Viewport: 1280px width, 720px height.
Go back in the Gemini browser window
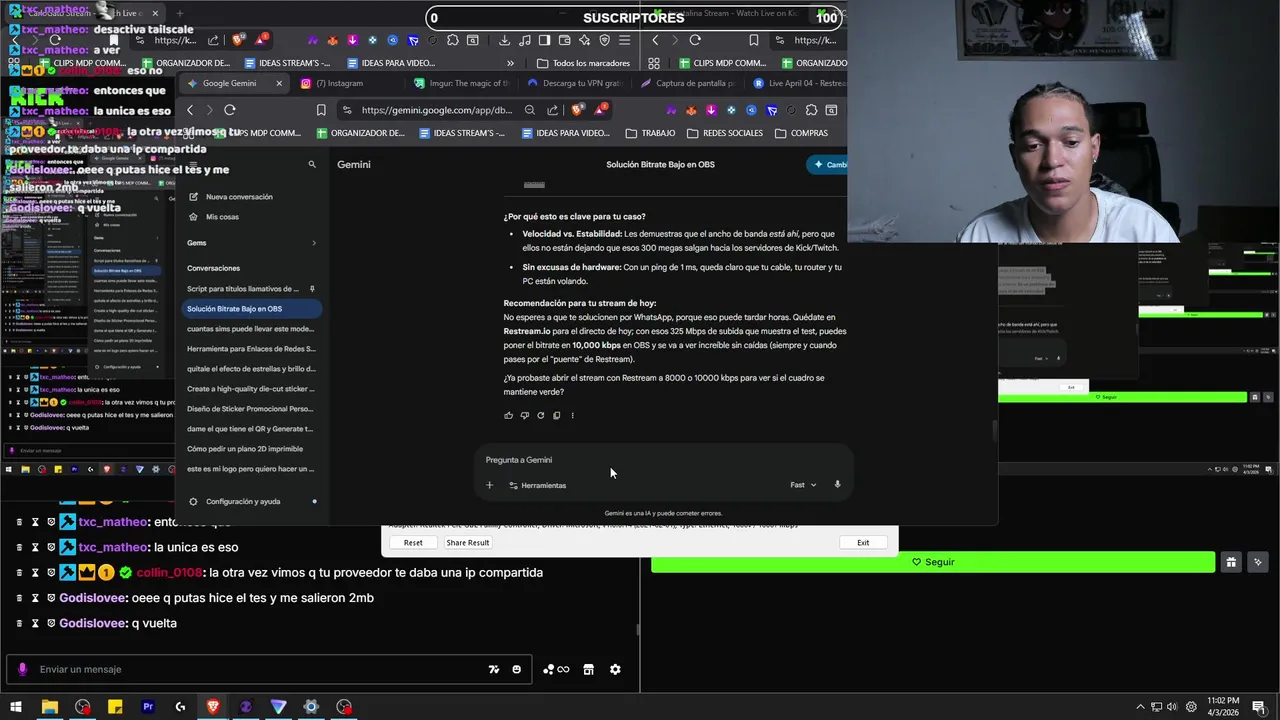tap(190, 110)
